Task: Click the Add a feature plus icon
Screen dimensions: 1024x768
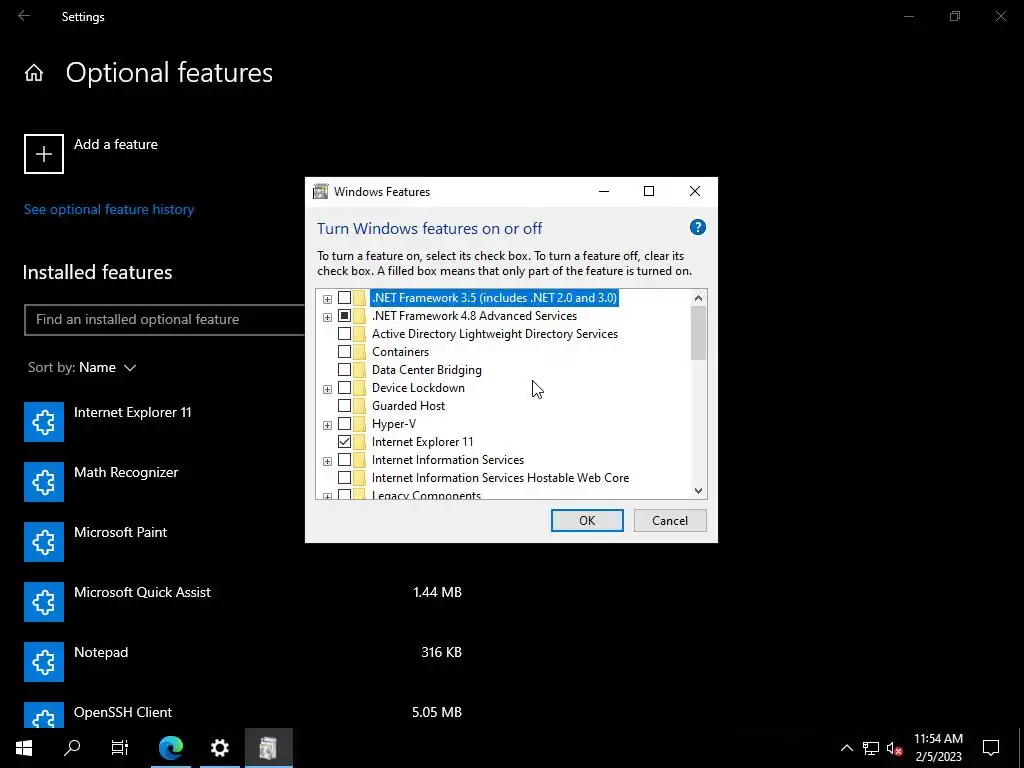Action: tap(44, 154)
